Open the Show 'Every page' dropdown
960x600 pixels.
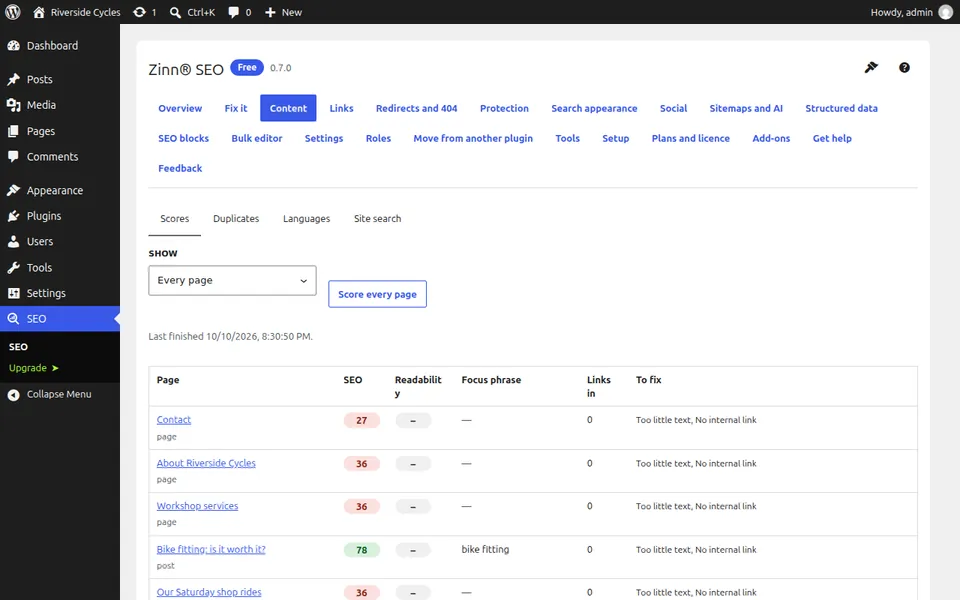click(x=232, y=280)
